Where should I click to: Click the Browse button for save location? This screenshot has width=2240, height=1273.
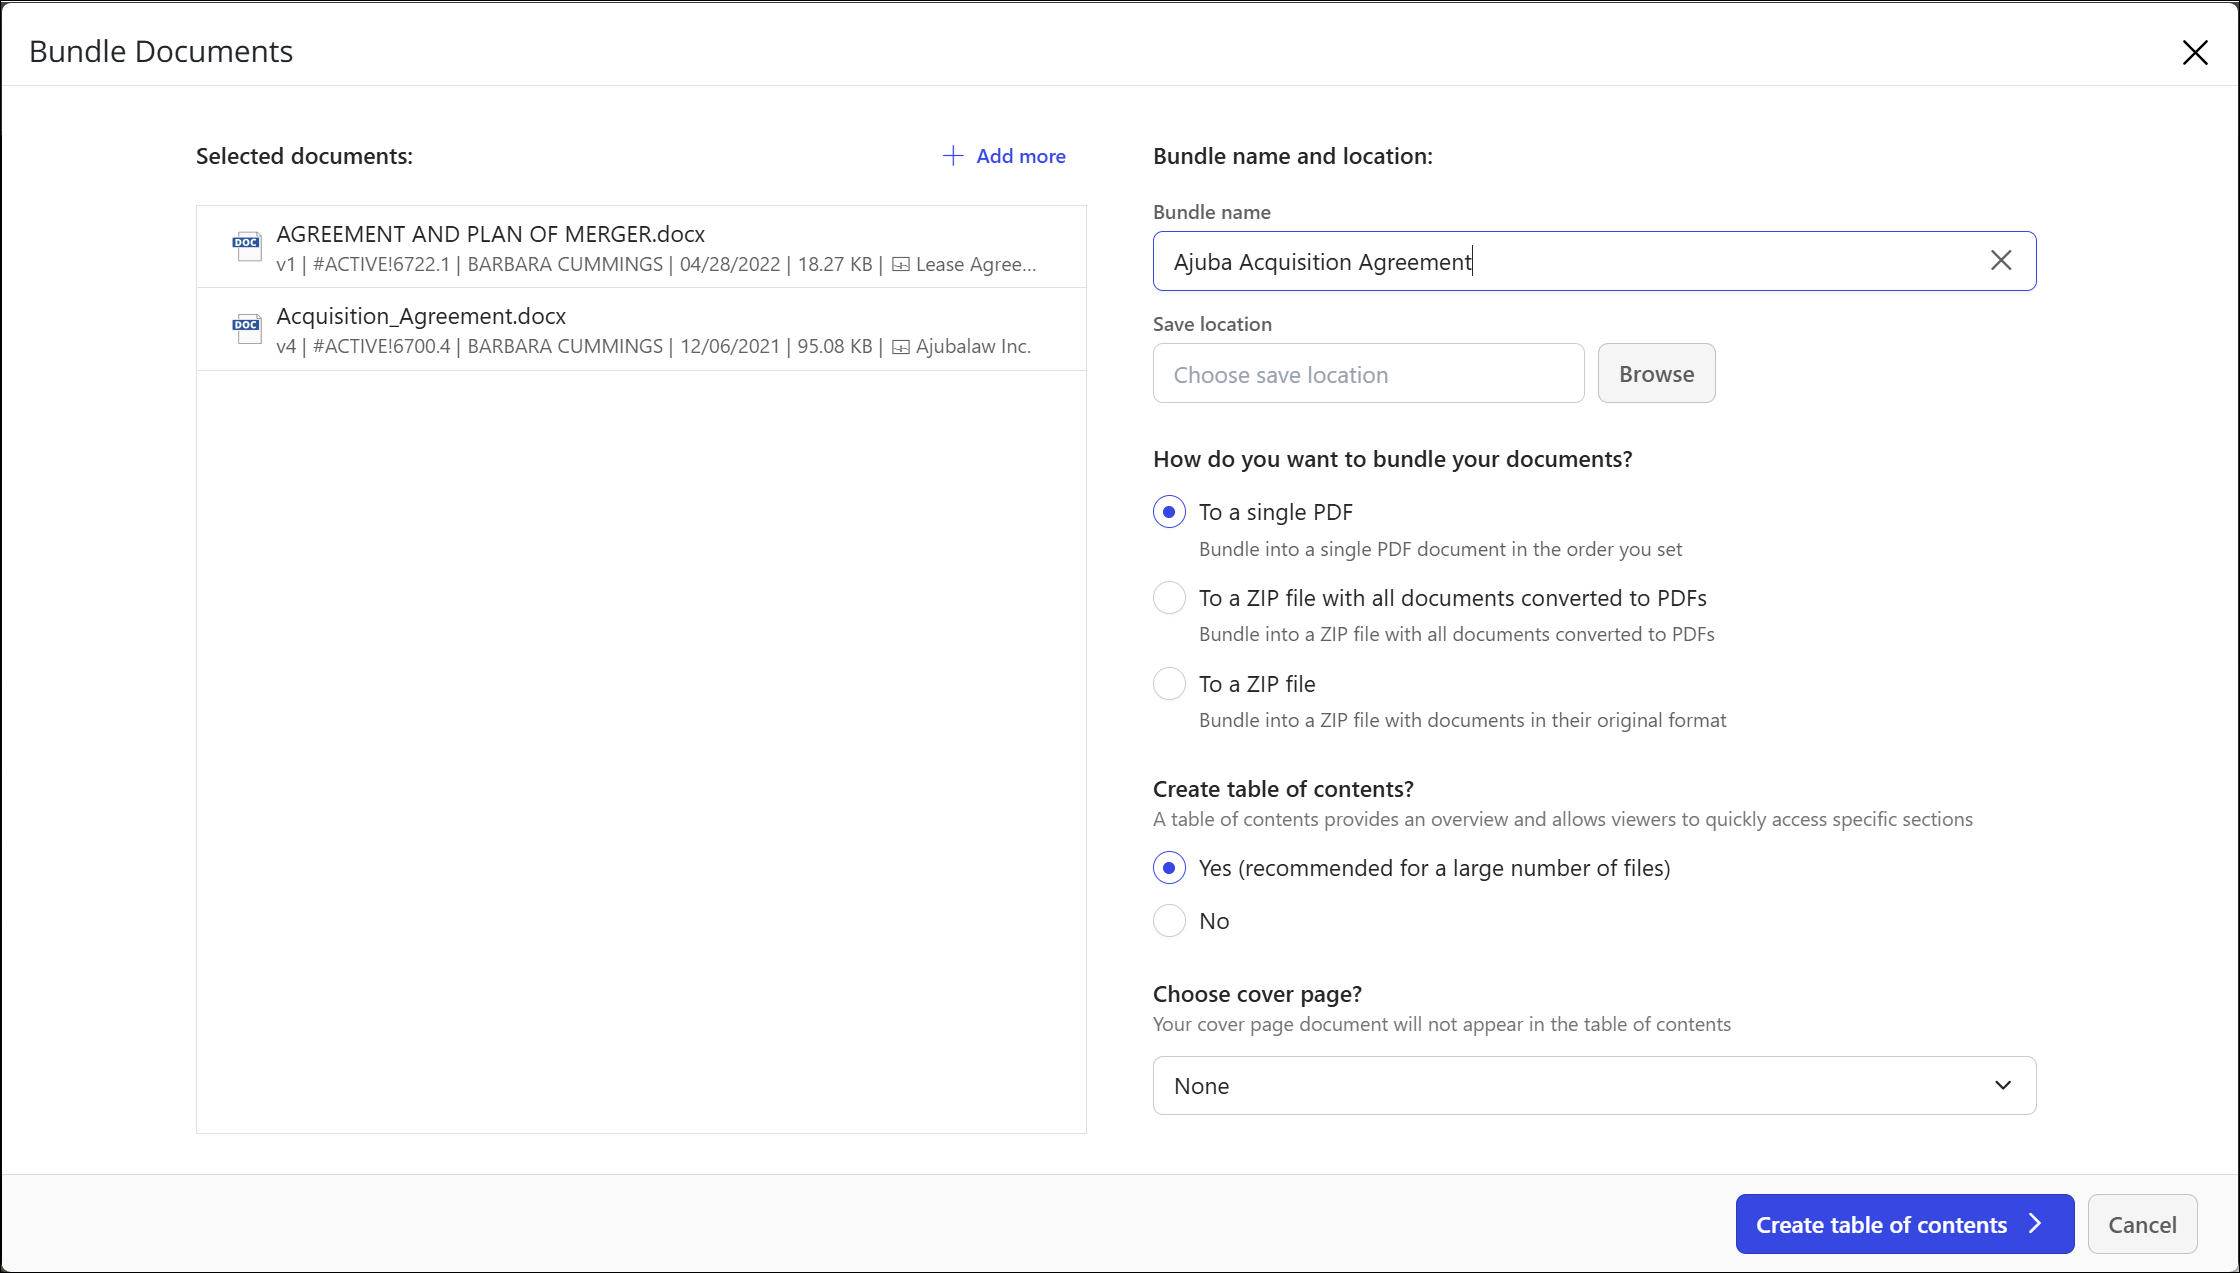point(1656,374)
